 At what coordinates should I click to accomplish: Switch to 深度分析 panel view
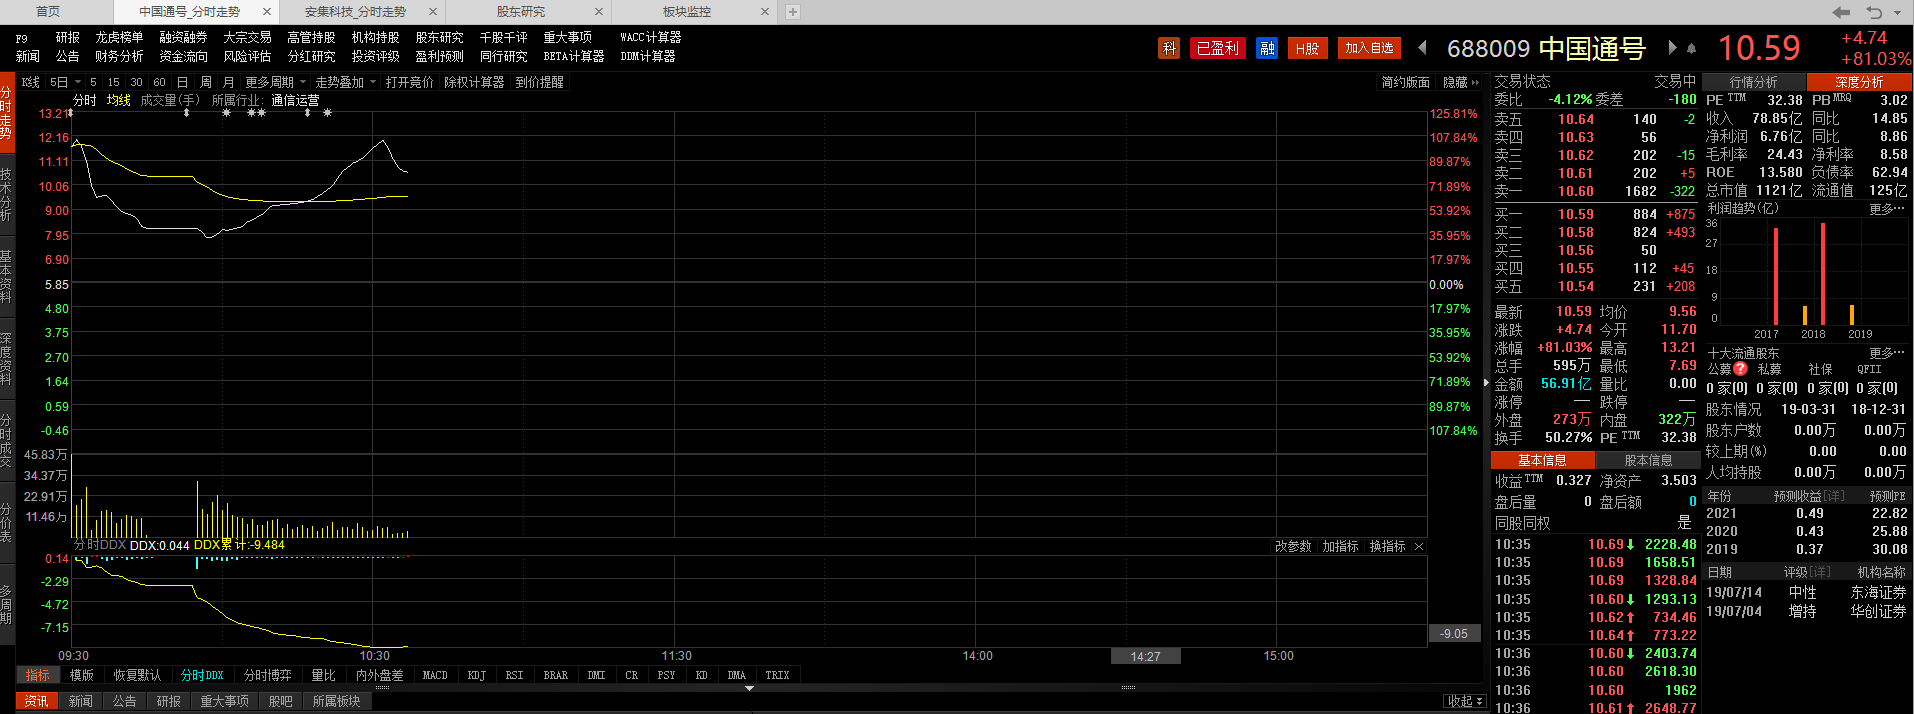pyautogui.click(x=1859, y=82)
